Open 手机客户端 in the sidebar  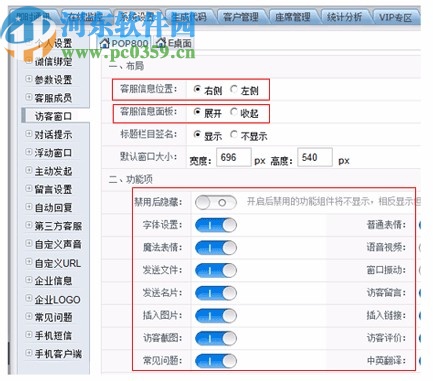tap(58, 354)
